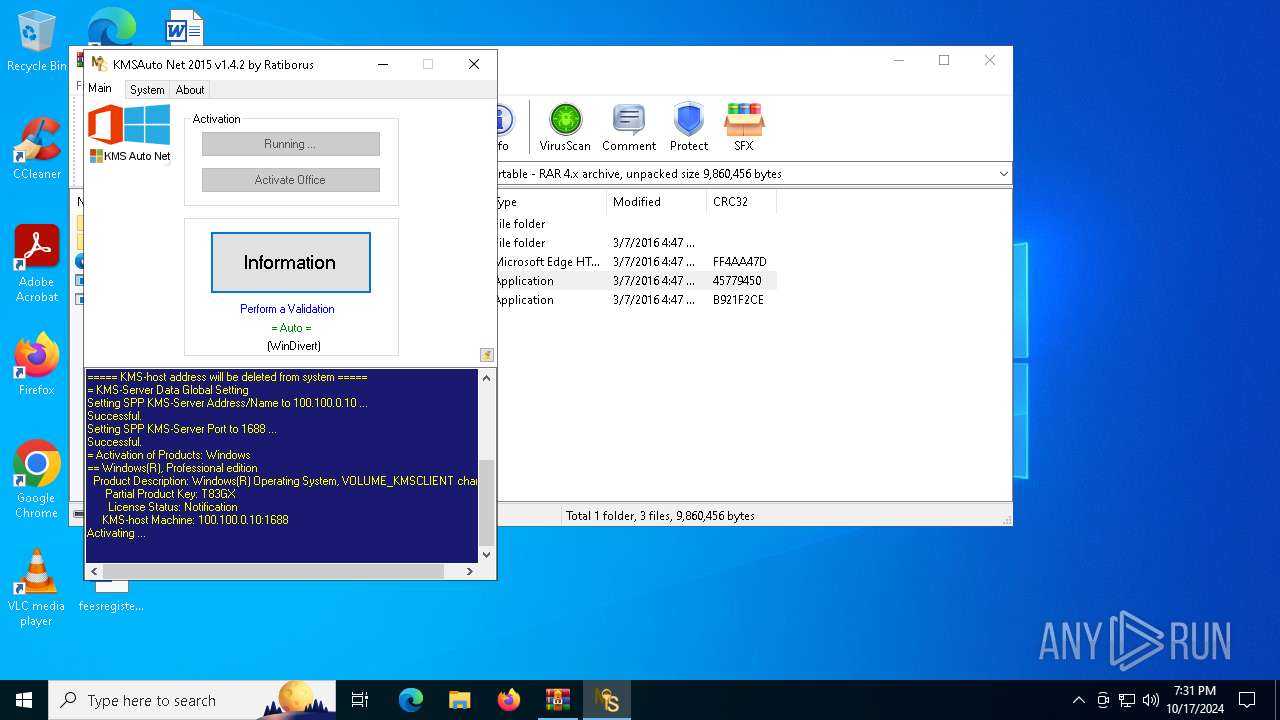
Task: Switch to the System tab in KMSAuto
Action: point(147,90)
